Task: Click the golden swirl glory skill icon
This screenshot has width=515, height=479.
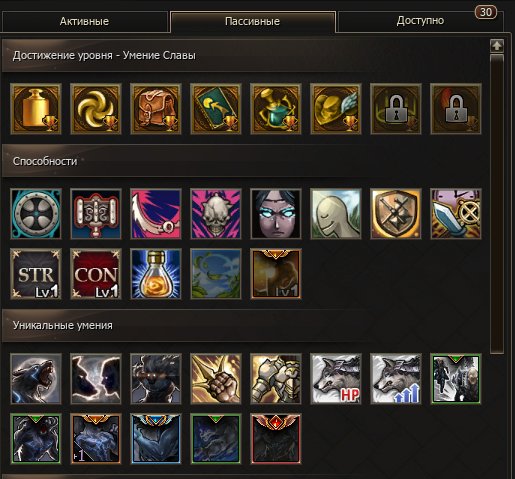Action: 96,109
